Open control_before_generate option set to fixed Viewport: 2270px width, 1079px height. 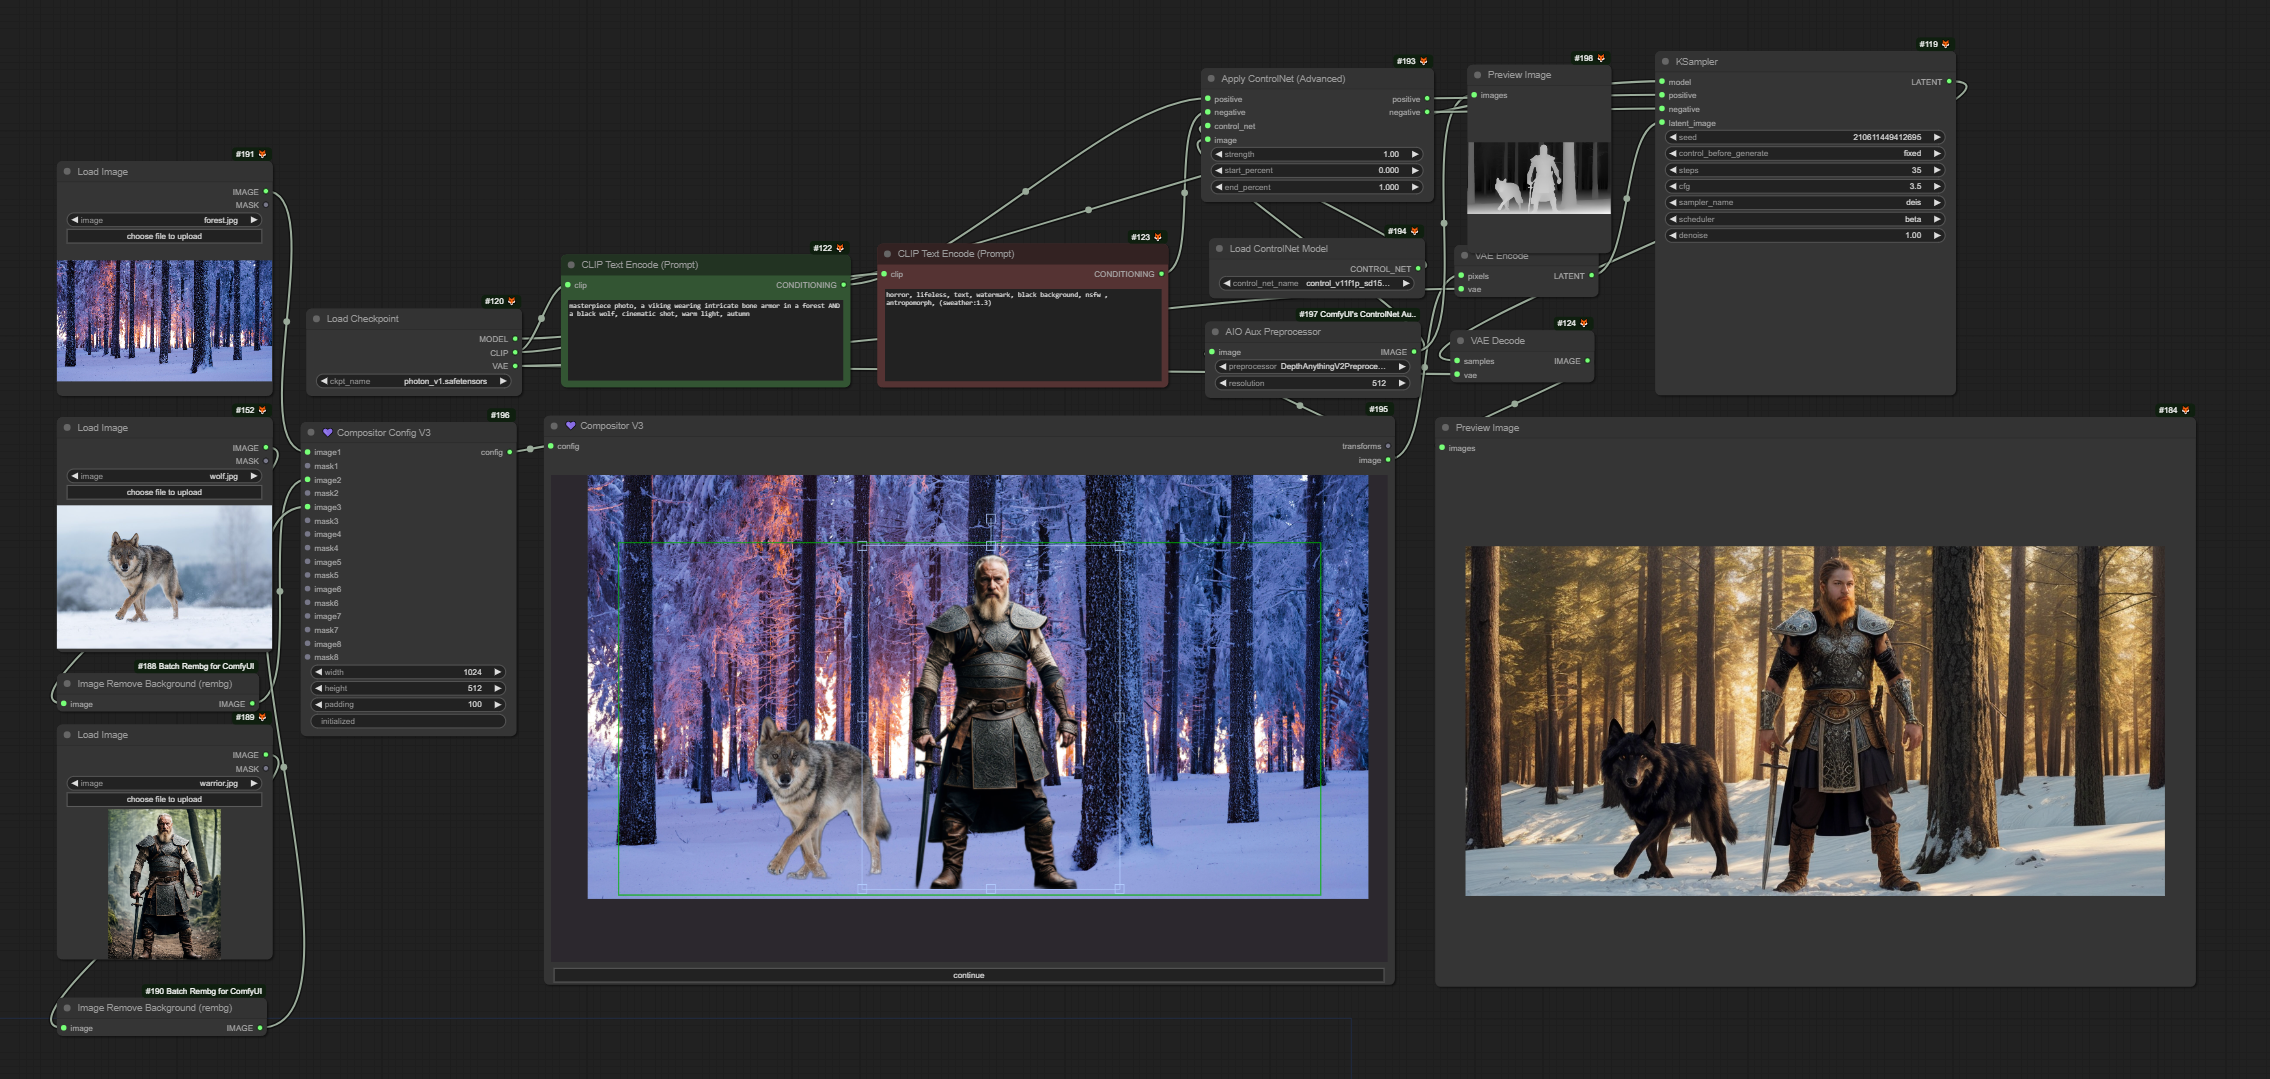[1805, 154]
